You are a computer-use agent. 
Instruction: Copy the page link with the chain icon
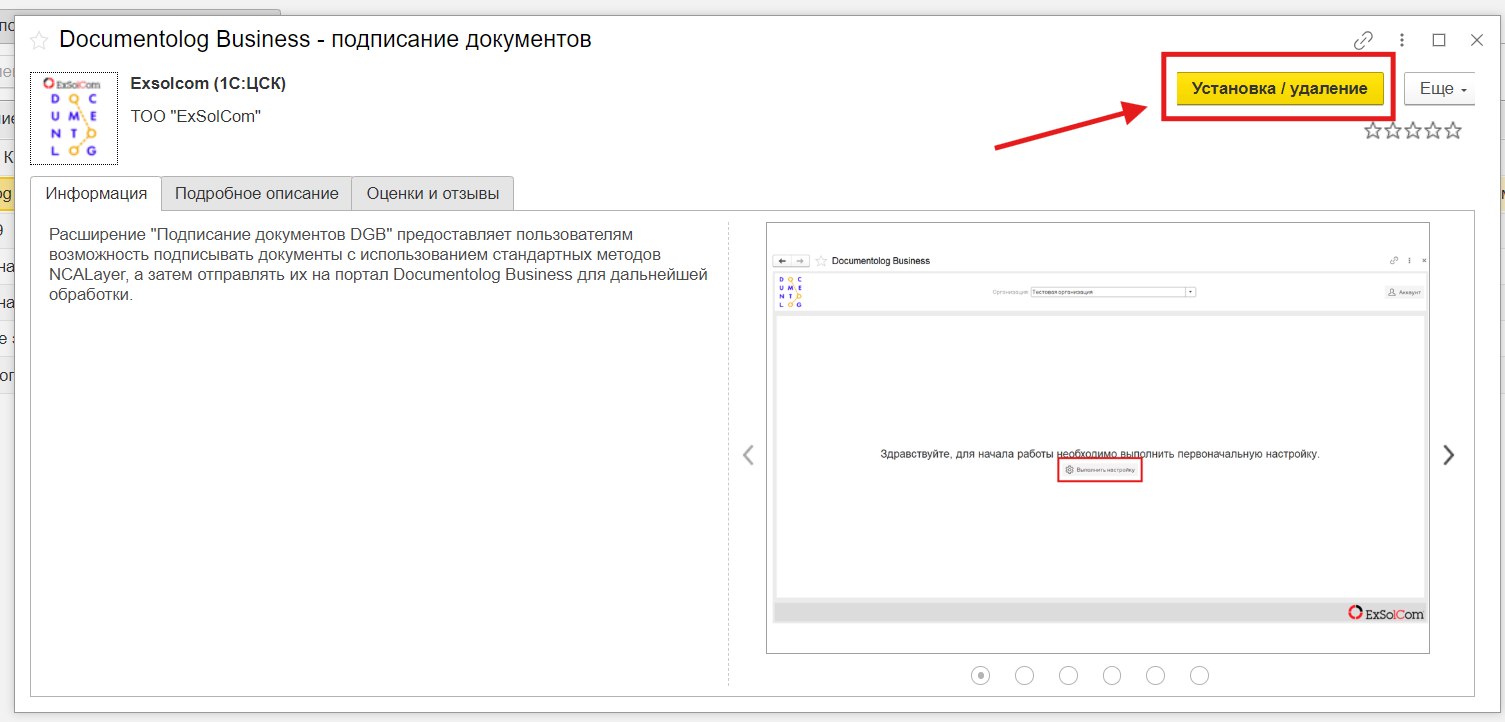pyautogui.click(x=1363, y=40)
